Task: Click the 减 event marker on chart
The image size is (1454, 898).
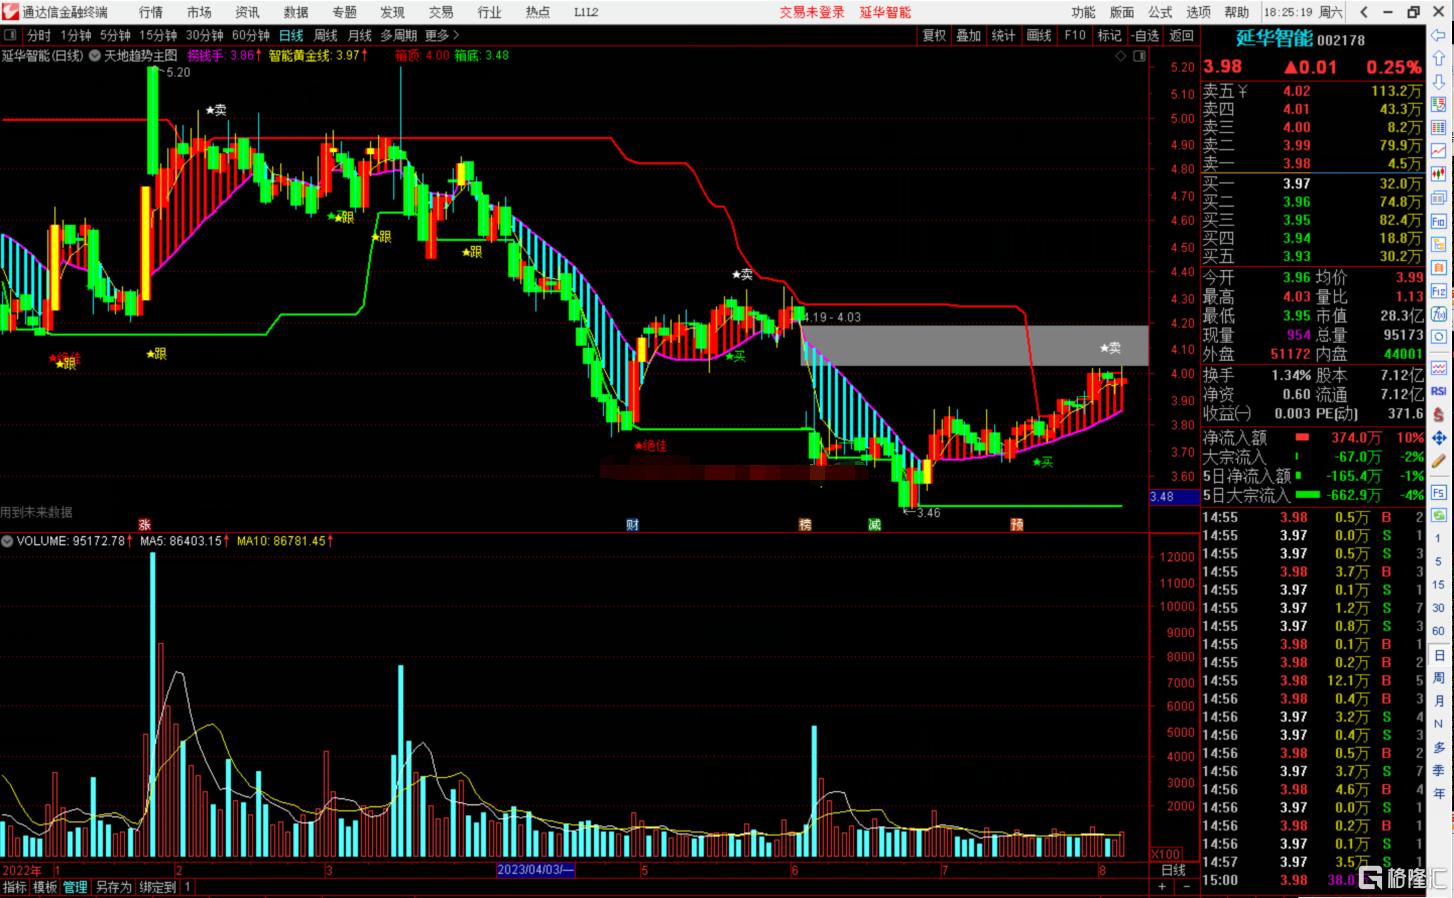Action: (874, 524)
